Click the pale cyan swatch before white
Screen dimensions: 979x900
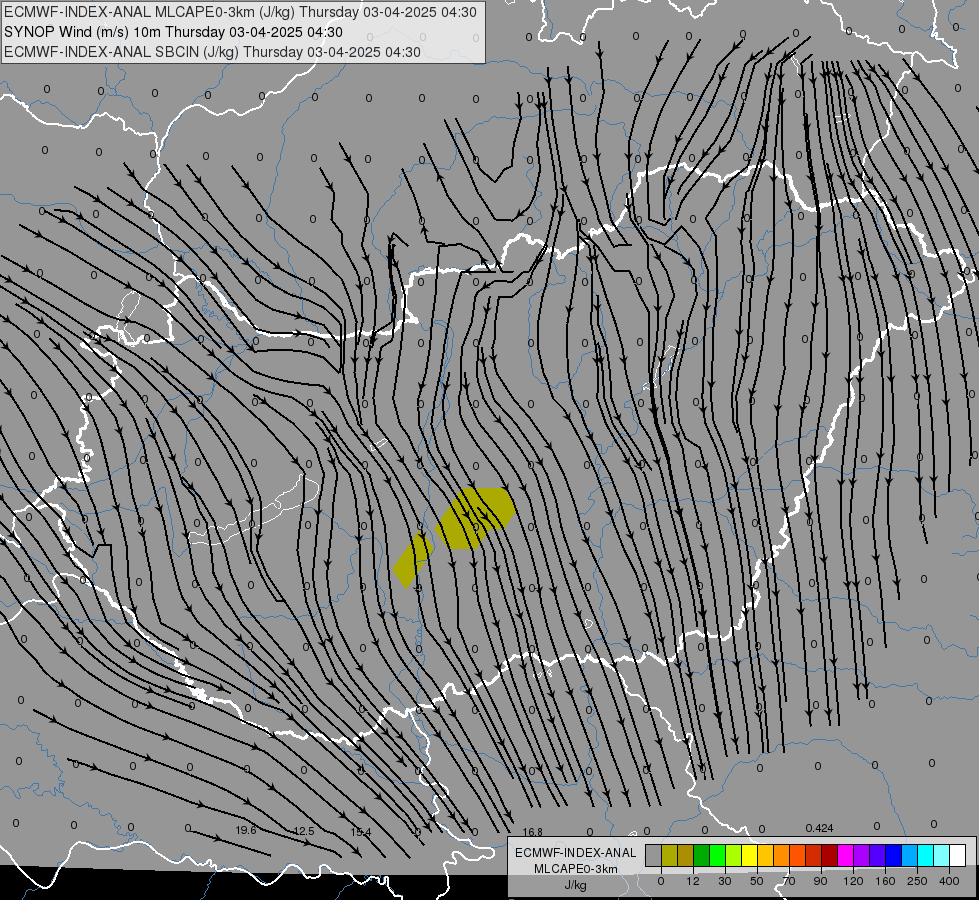click(942, 855)
